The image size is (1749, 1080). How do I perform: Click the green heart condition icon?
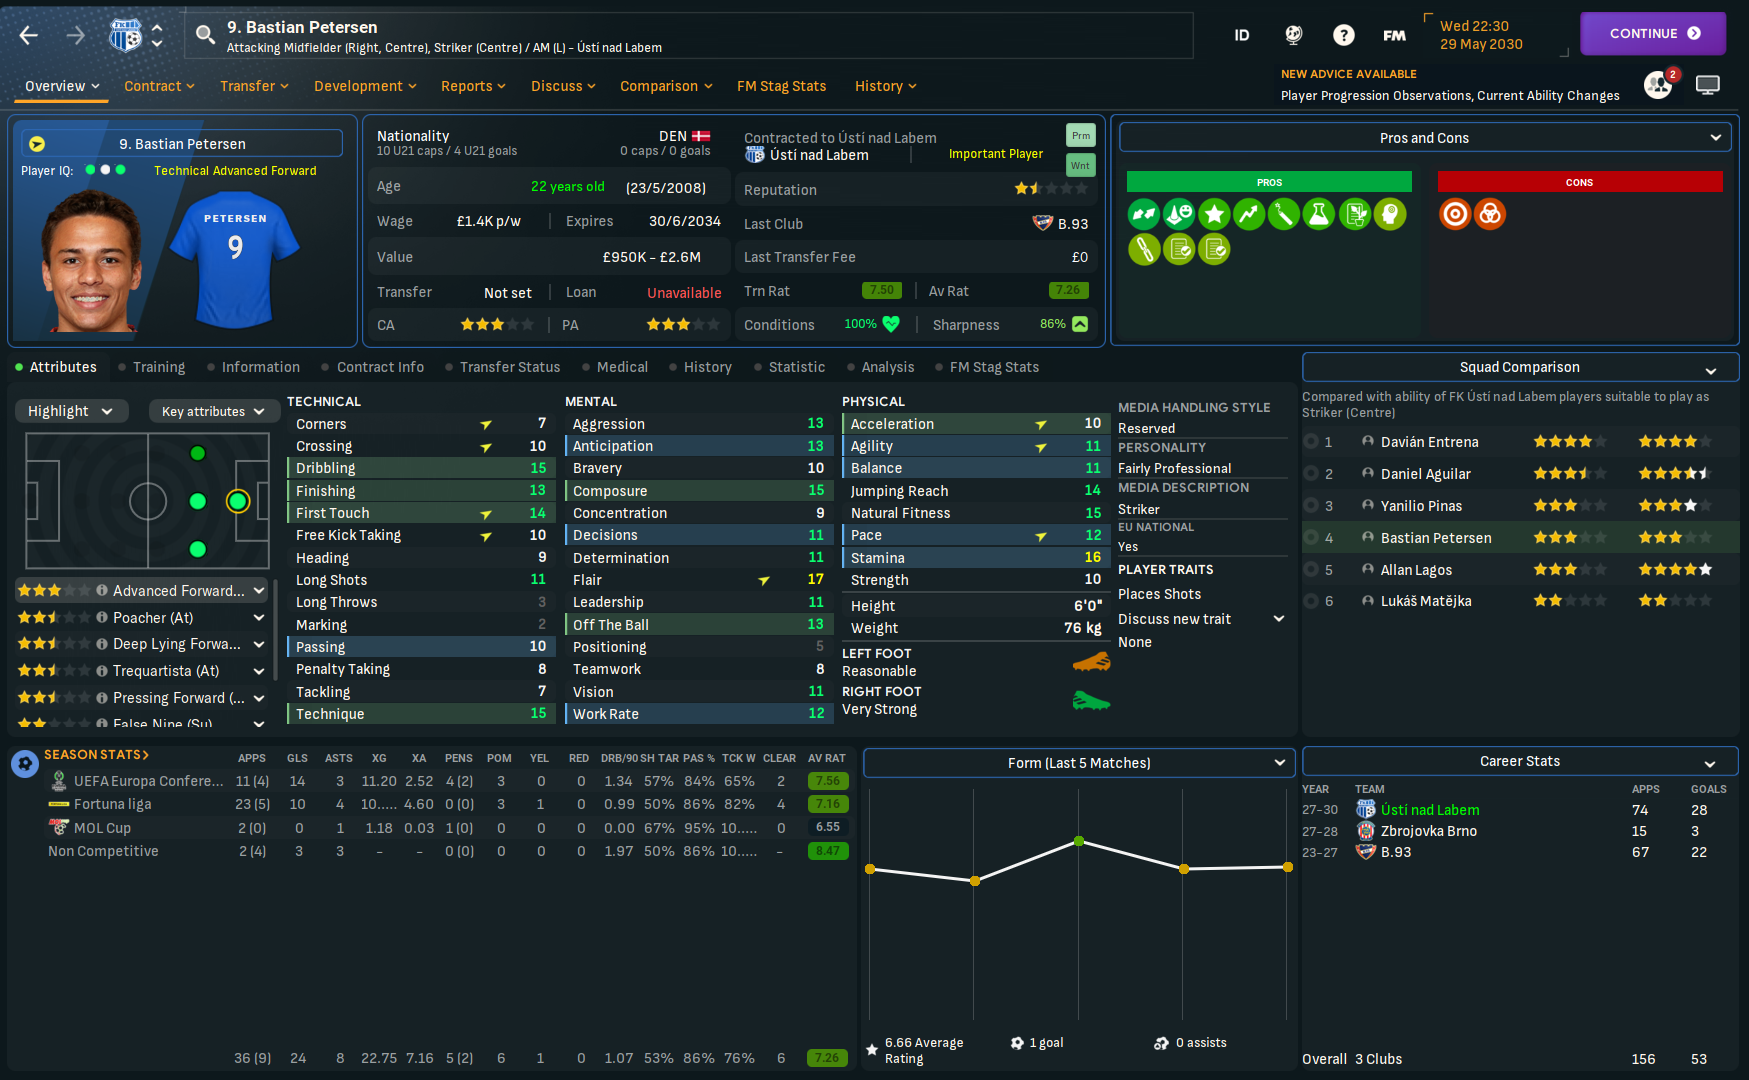[891, 324]
